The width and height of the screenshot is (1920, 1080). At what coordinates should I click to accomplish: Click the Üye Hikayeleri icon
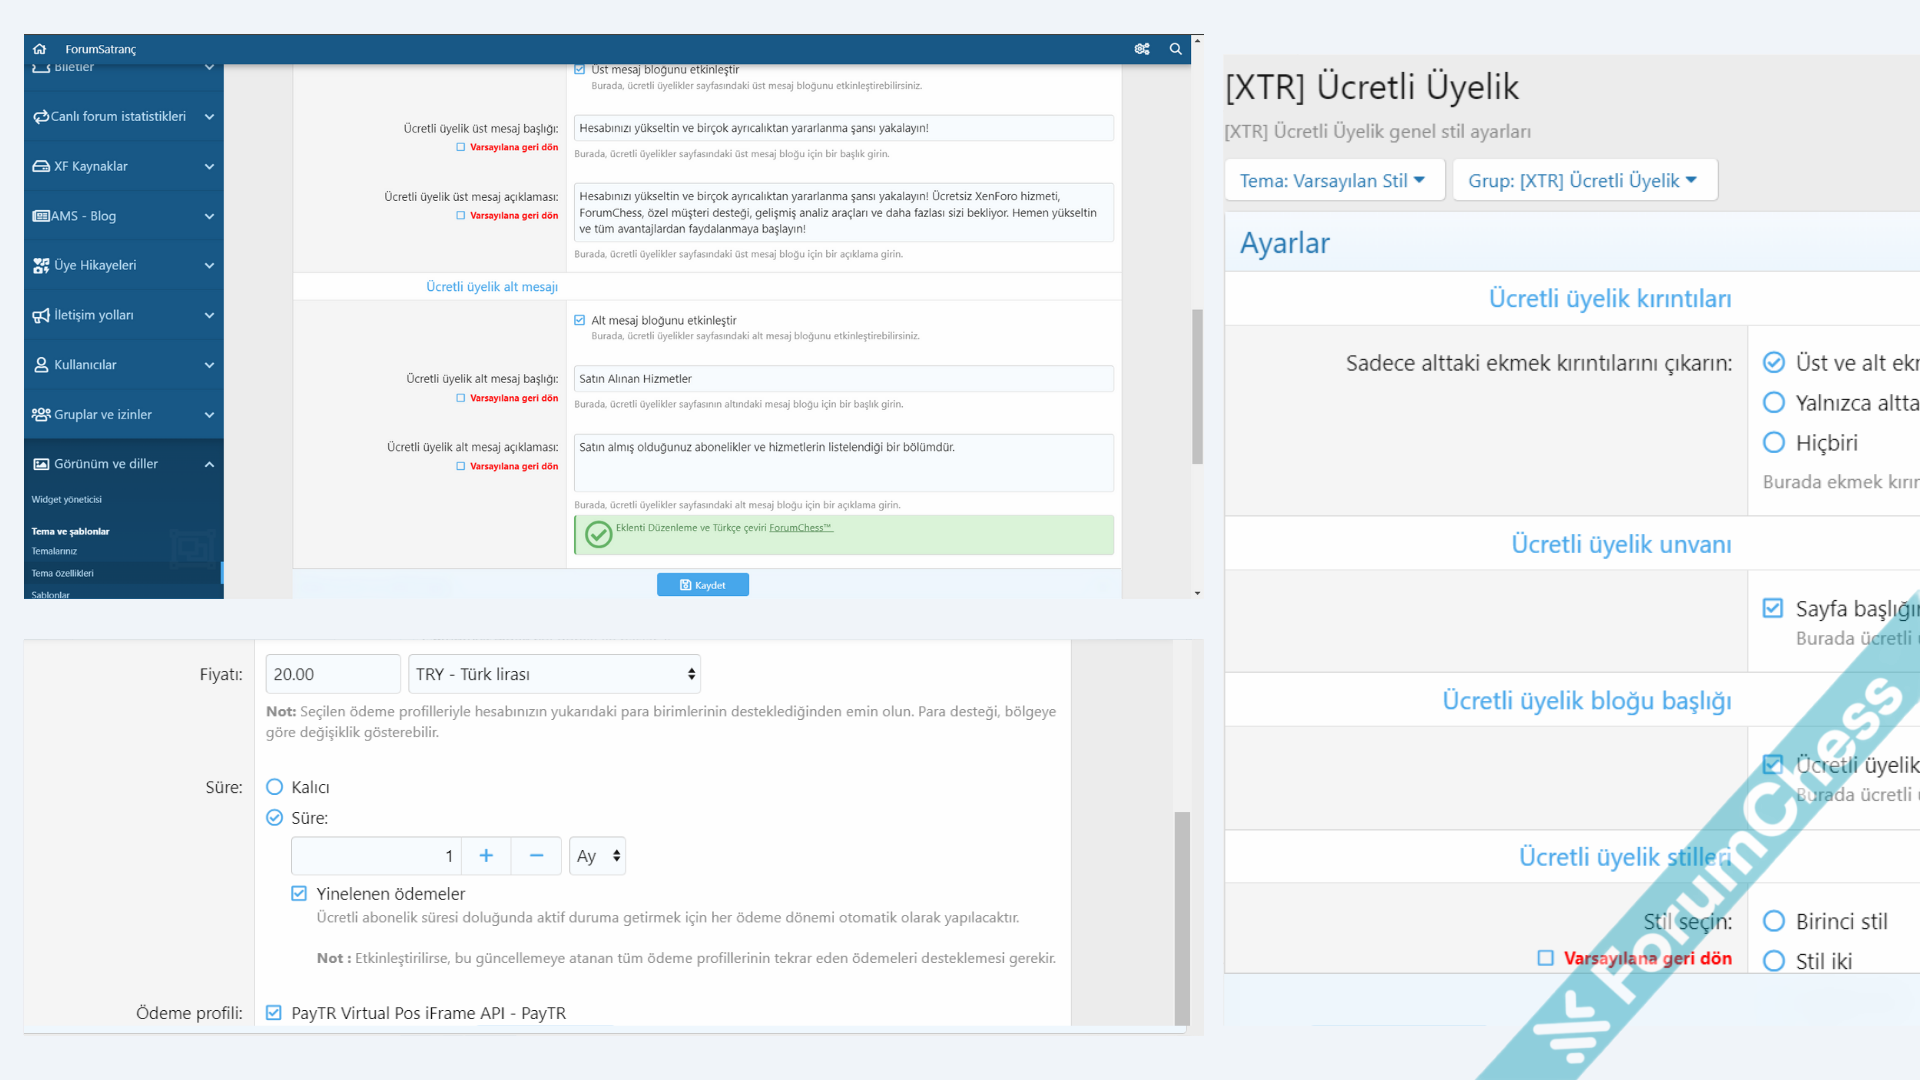click(x=41, y=265)
